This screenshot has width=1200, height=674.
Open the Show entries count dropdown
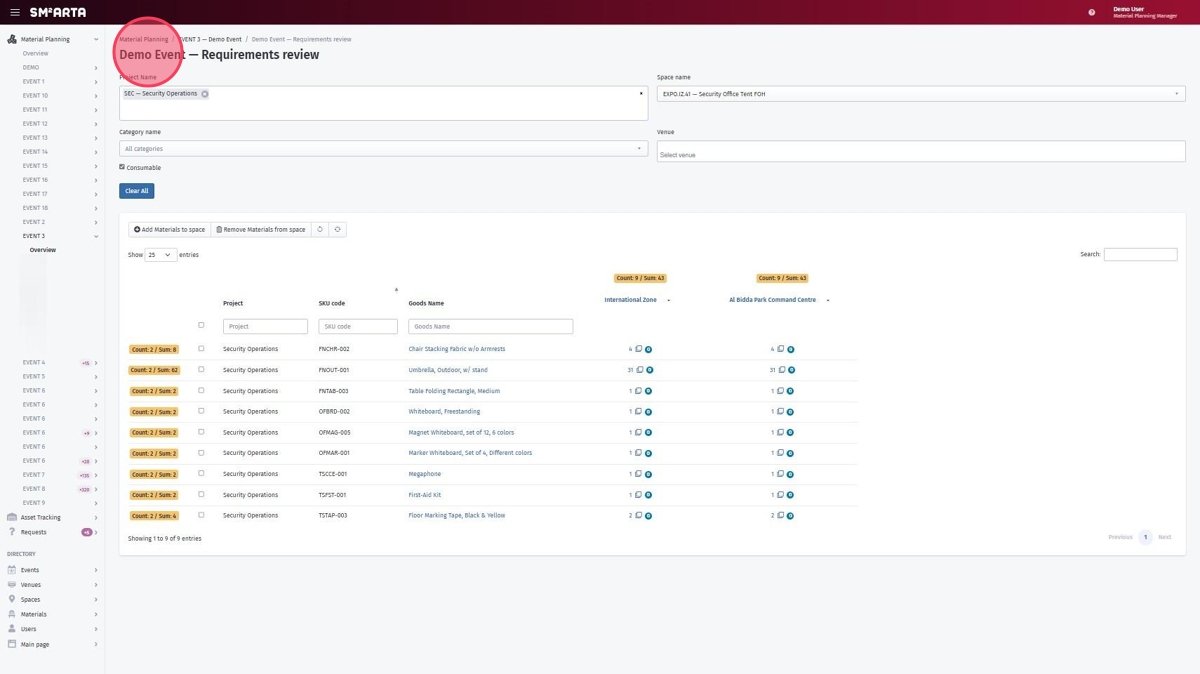coord(160,255)
